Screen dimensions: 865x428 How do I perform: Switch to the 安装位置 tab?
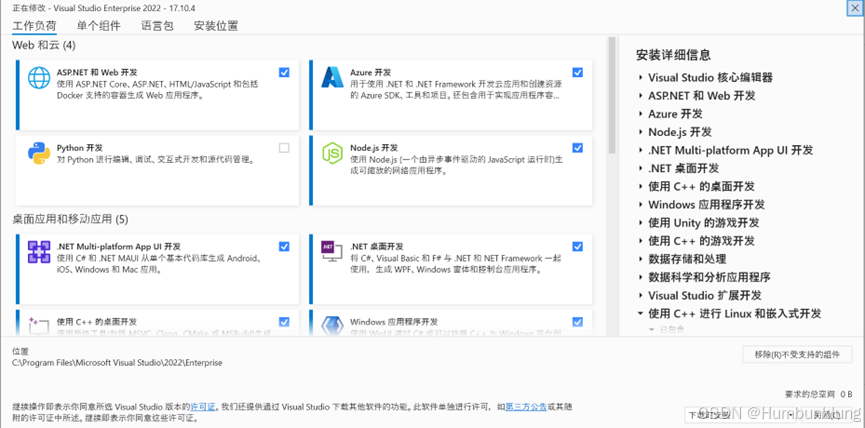(216, 25)
